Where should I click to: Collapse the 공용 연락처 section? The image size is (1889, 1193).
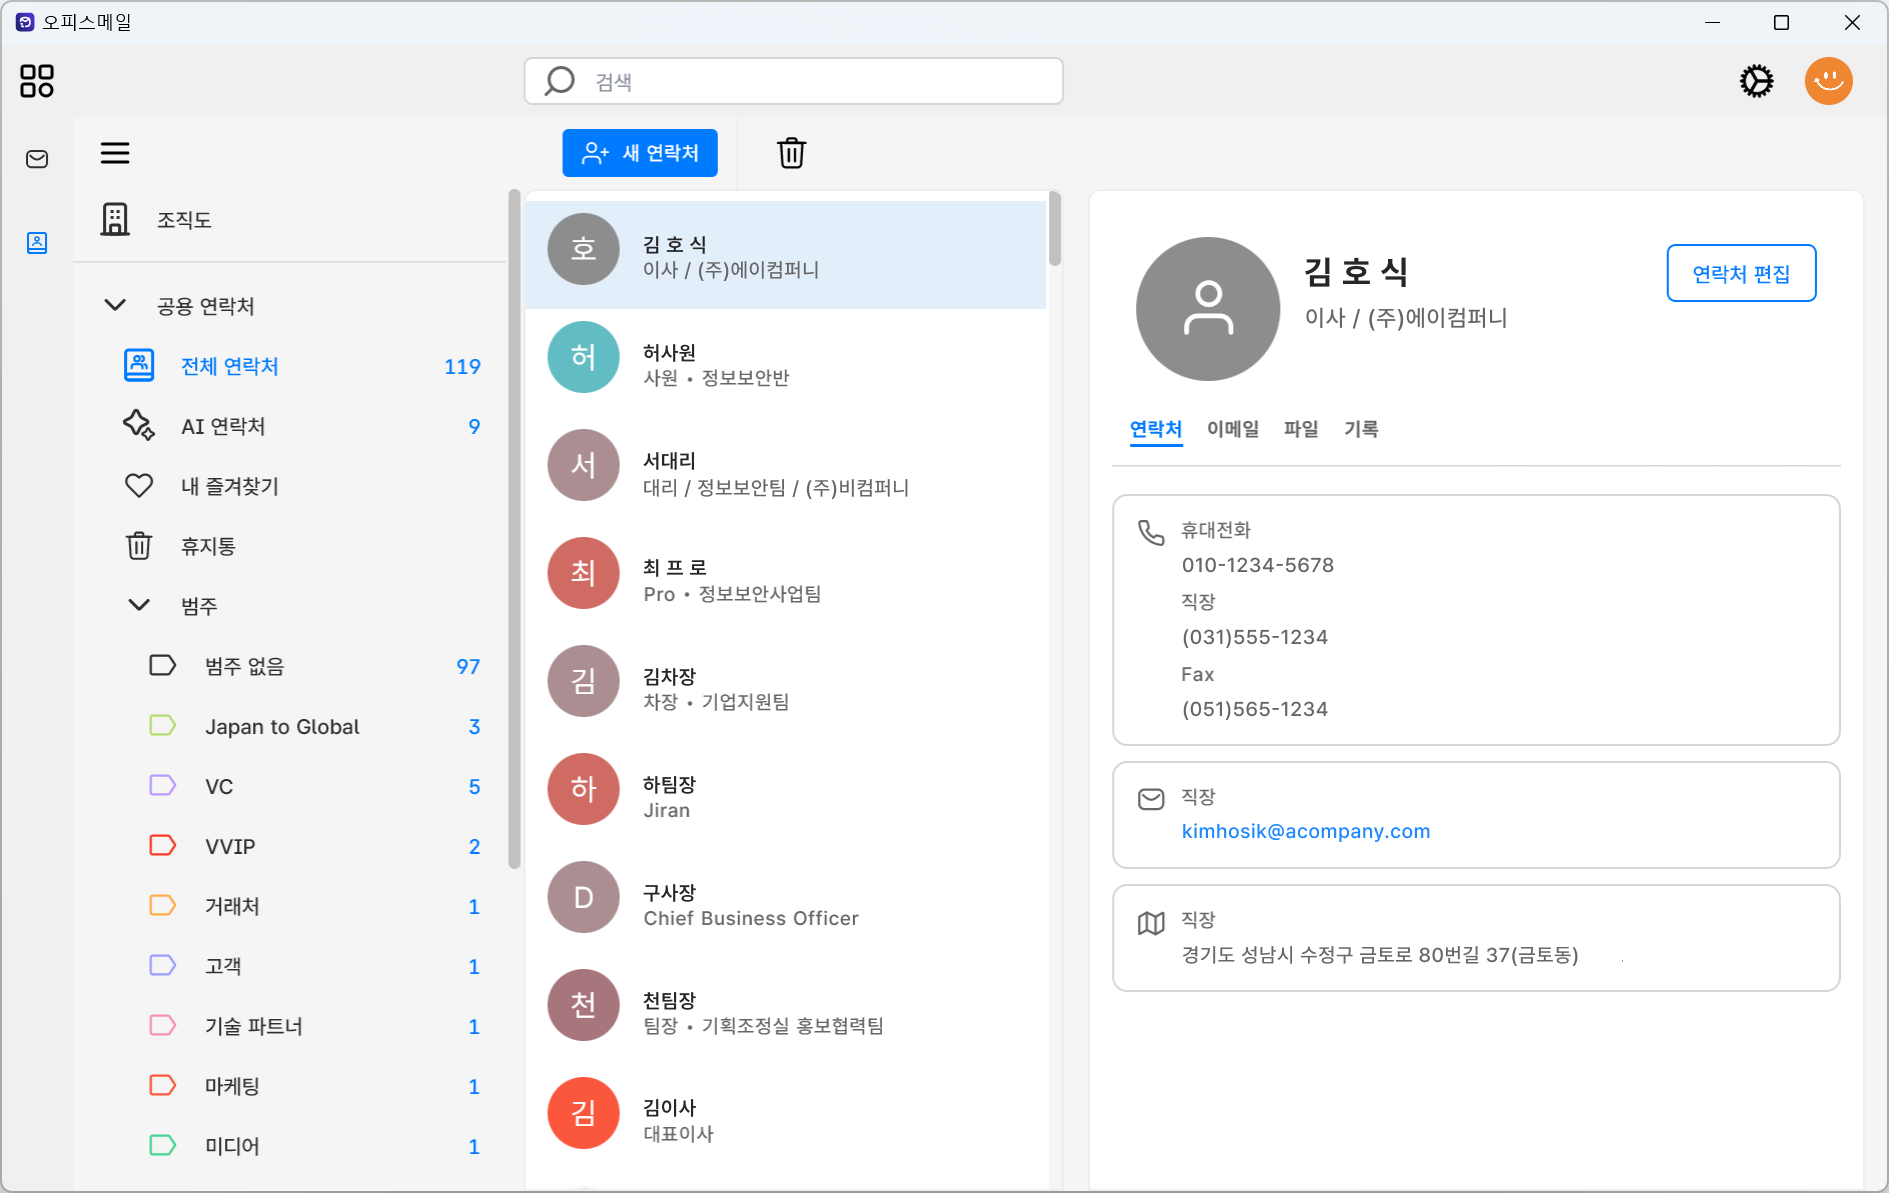pos(116,305)
